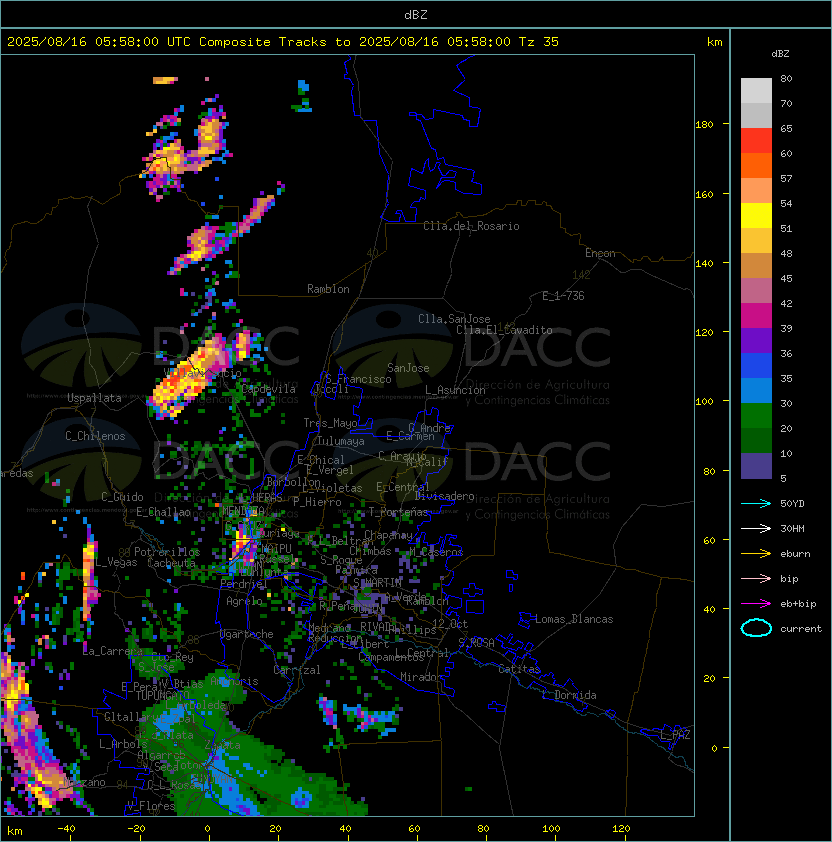832x842 pixels.
Task: Pick the dark orange 57–60 dBZ swatch
Action: coord(756,165)
